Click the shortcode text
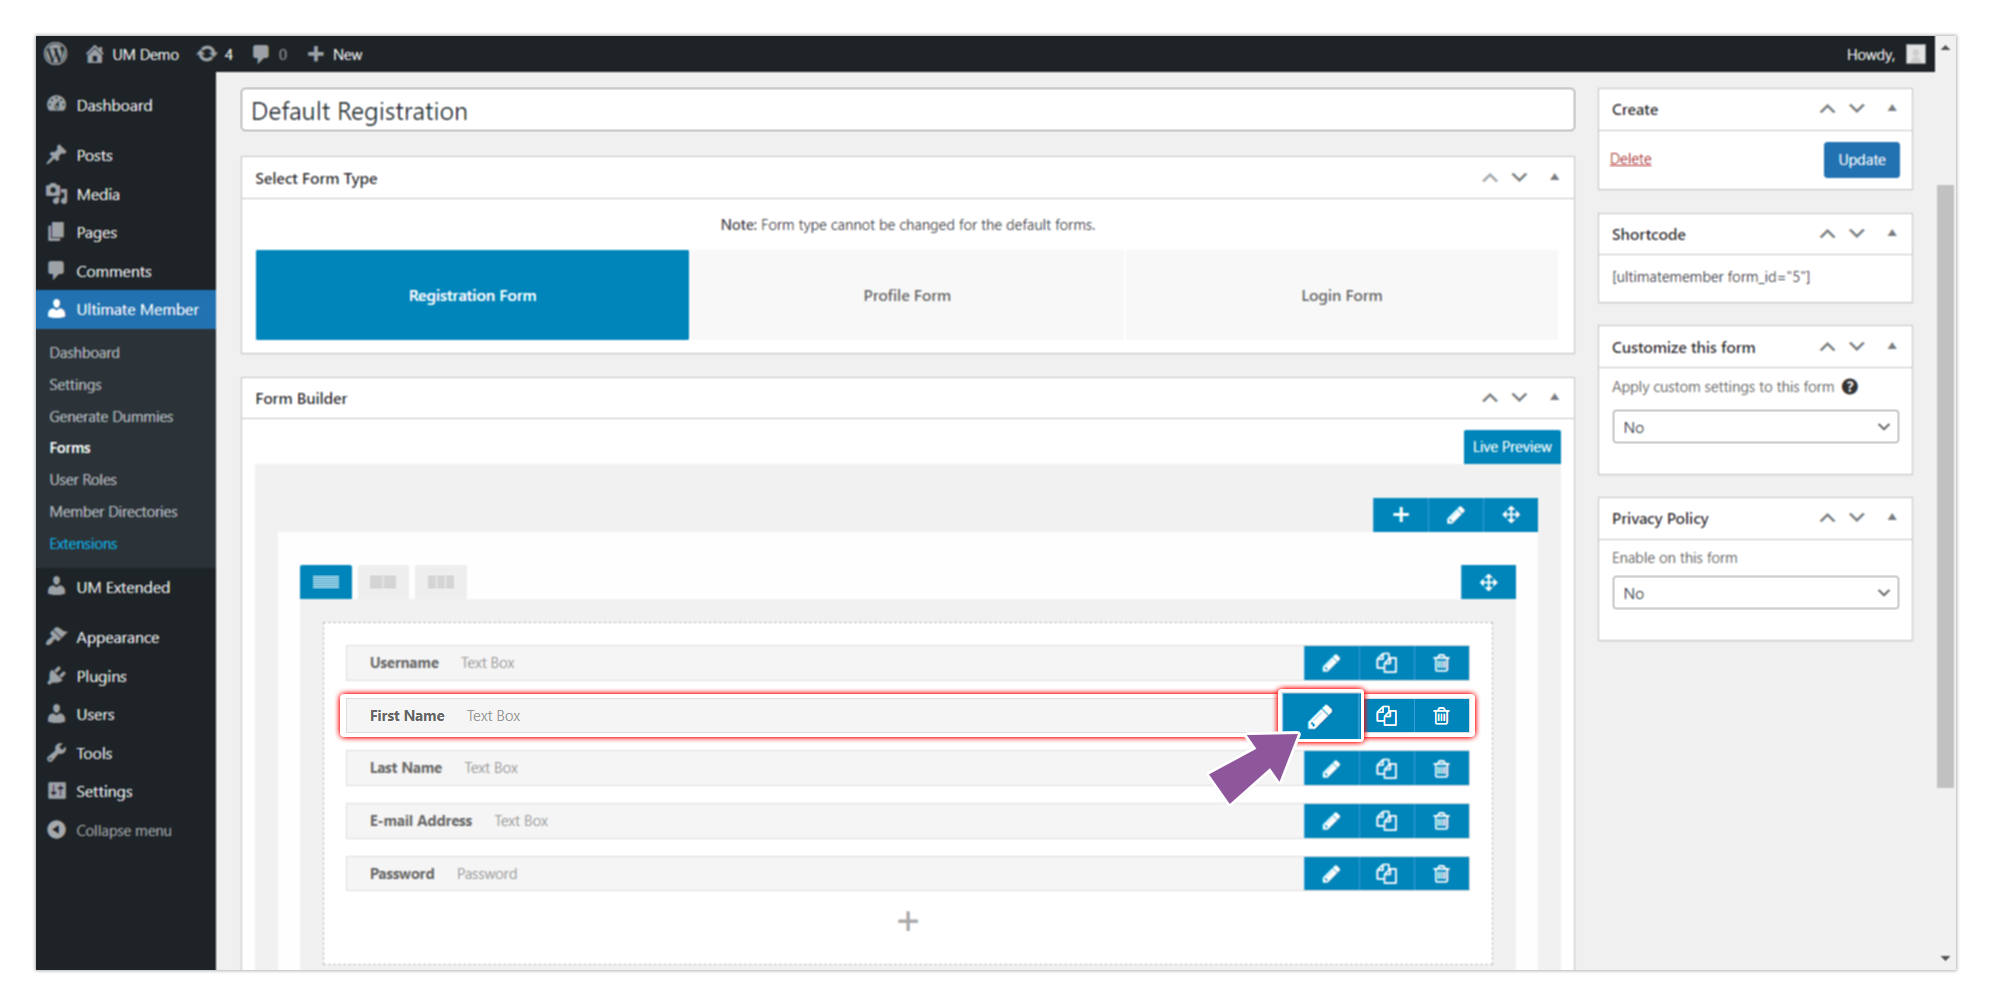The width and height of the screenshot is (1992, 1006). (1710, 277)
